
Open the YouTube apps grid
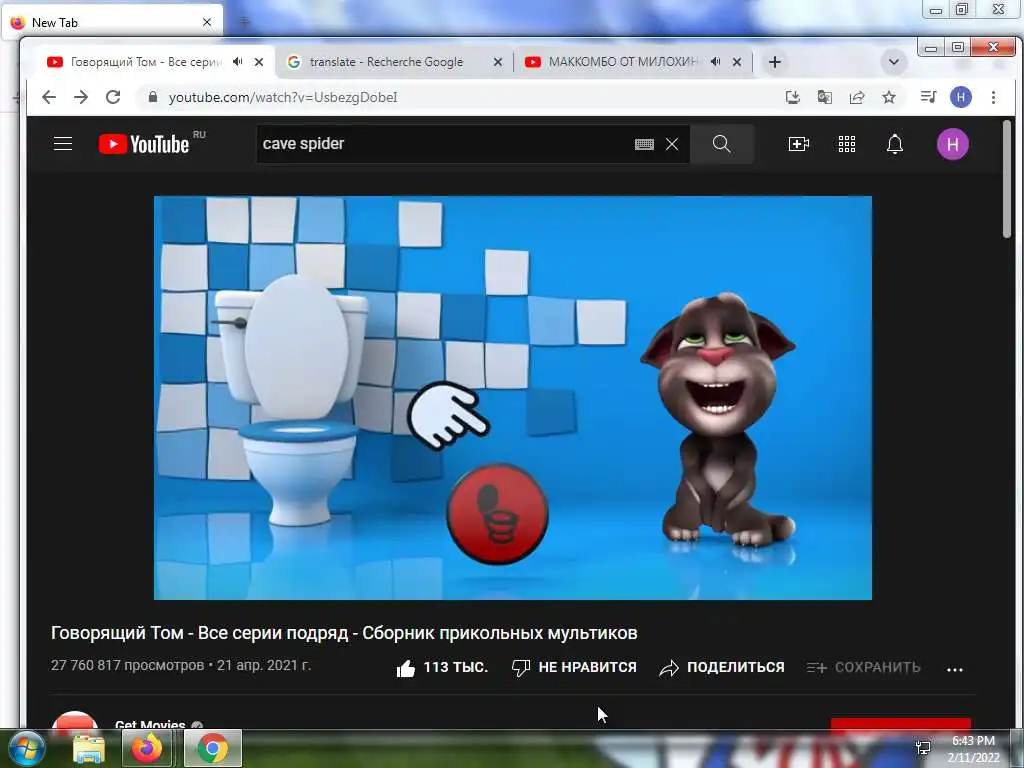click(846, 144)
